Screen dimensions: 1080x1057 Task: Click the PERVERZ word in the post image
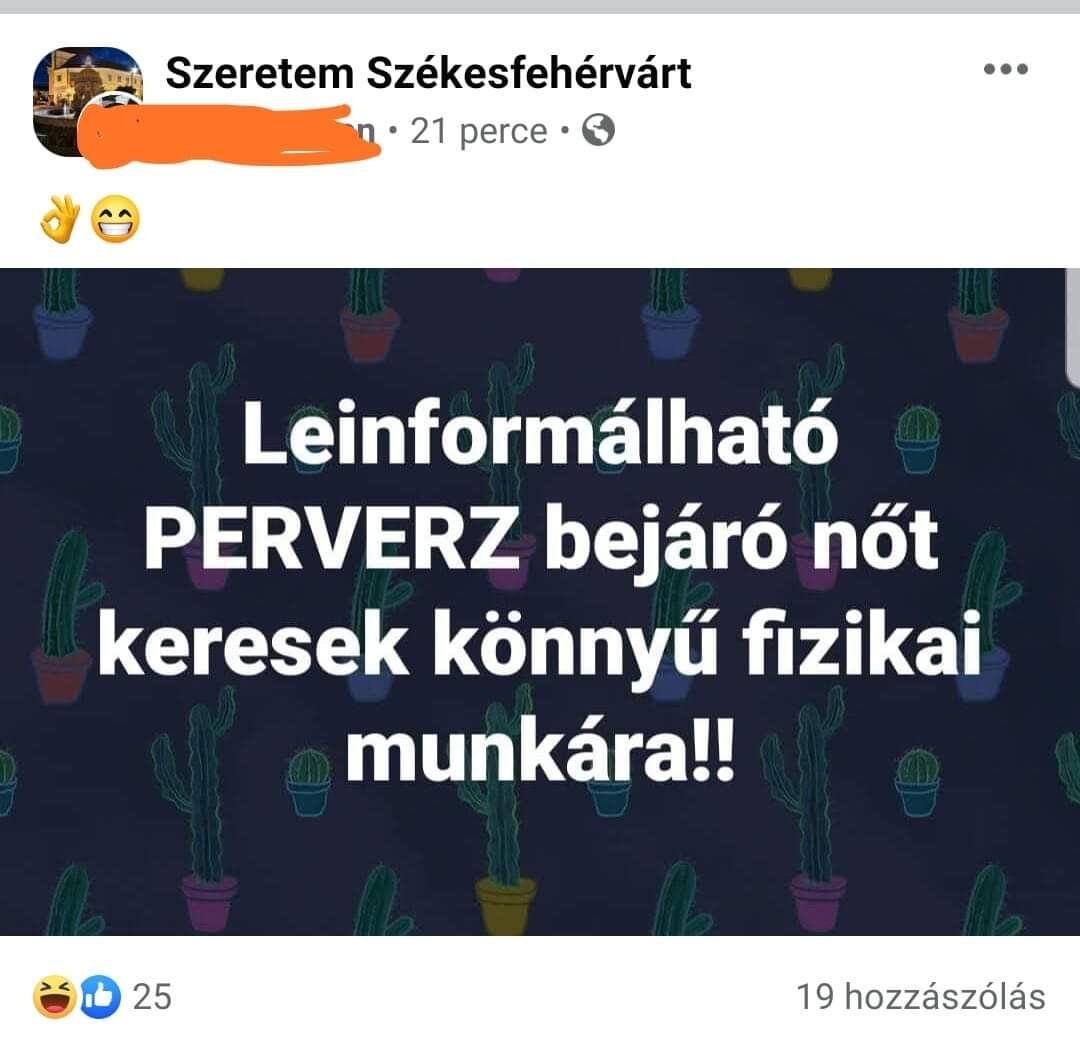[x=333, y=541]
